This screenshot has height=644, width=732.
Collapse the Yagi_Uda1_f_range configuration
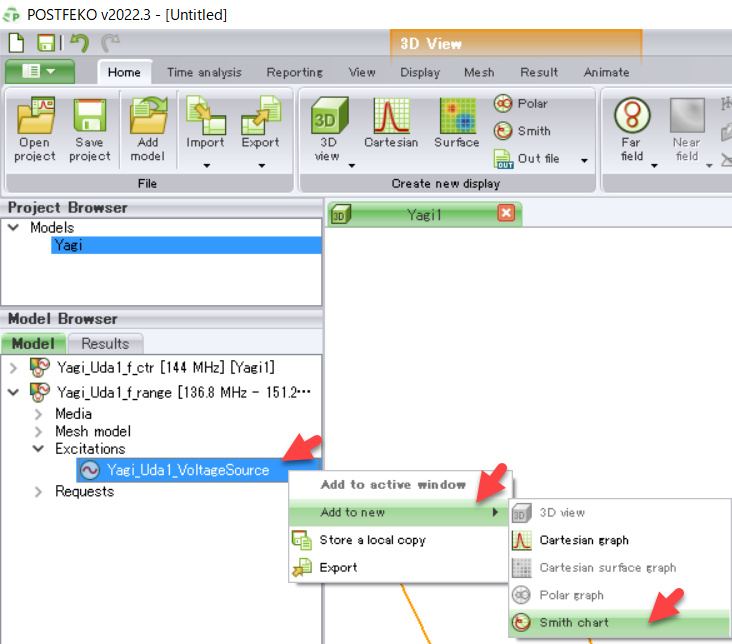click(x=14, y=392)
